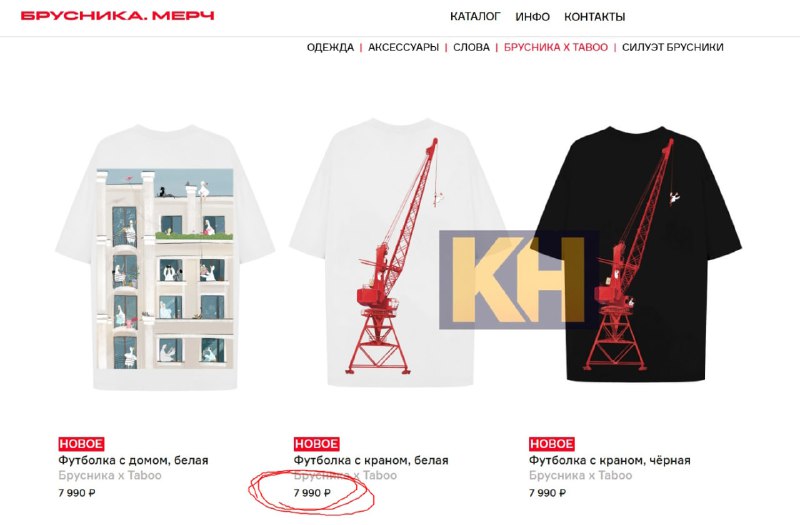
Task: Go to КОНТАКТЫ page
Action: [x=594, y=17]
